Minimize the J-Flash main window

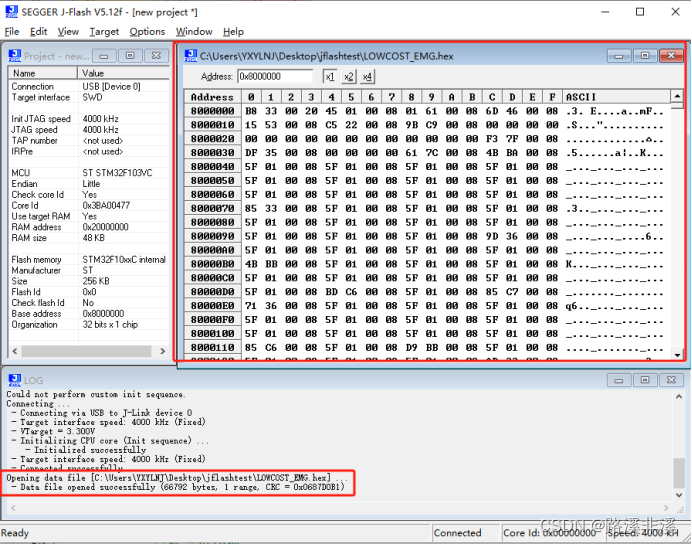point(605,12)
